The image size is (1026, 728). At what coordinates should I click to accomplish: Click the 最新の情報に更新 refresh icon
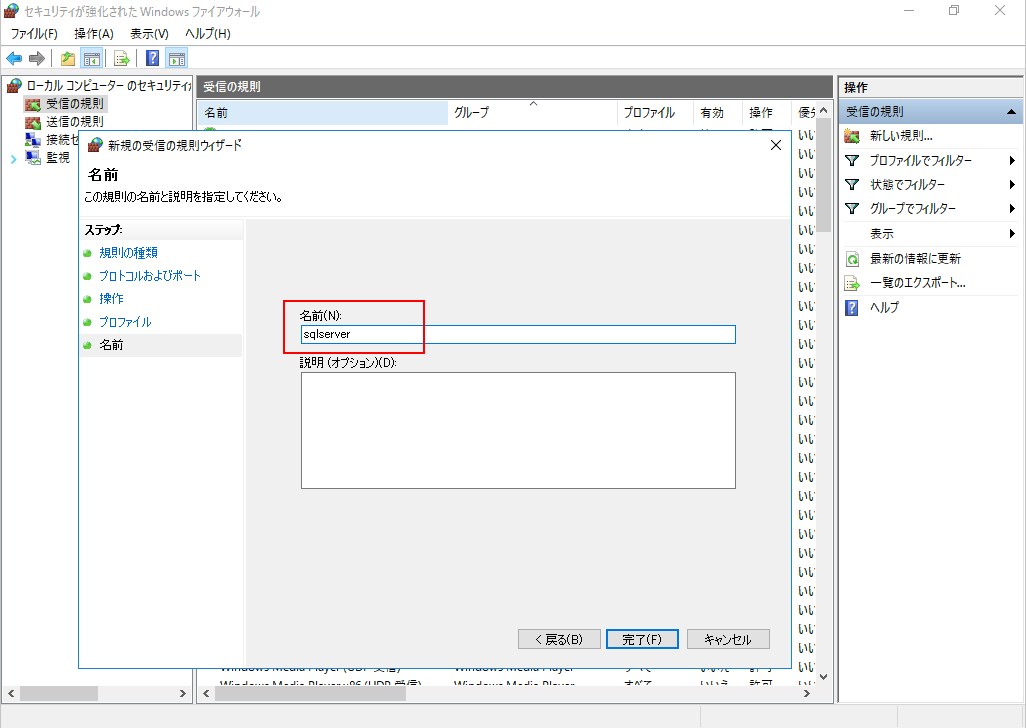(x=853, y=259)
